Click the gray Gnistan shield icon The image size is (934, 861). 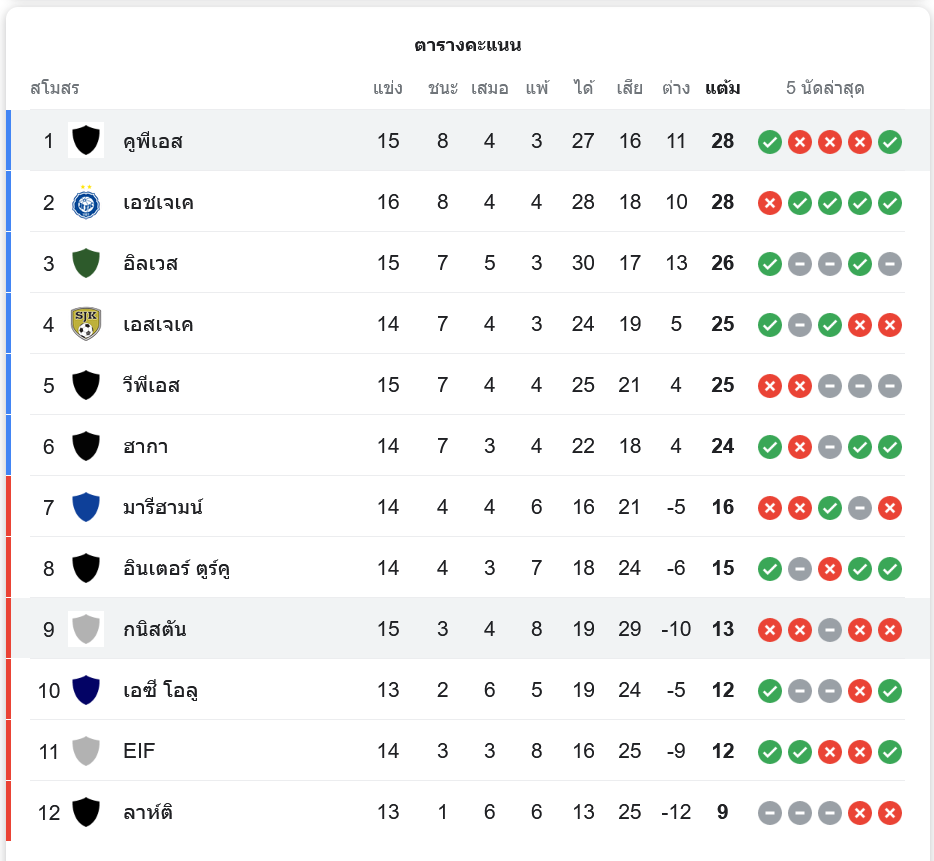point(86,629)
